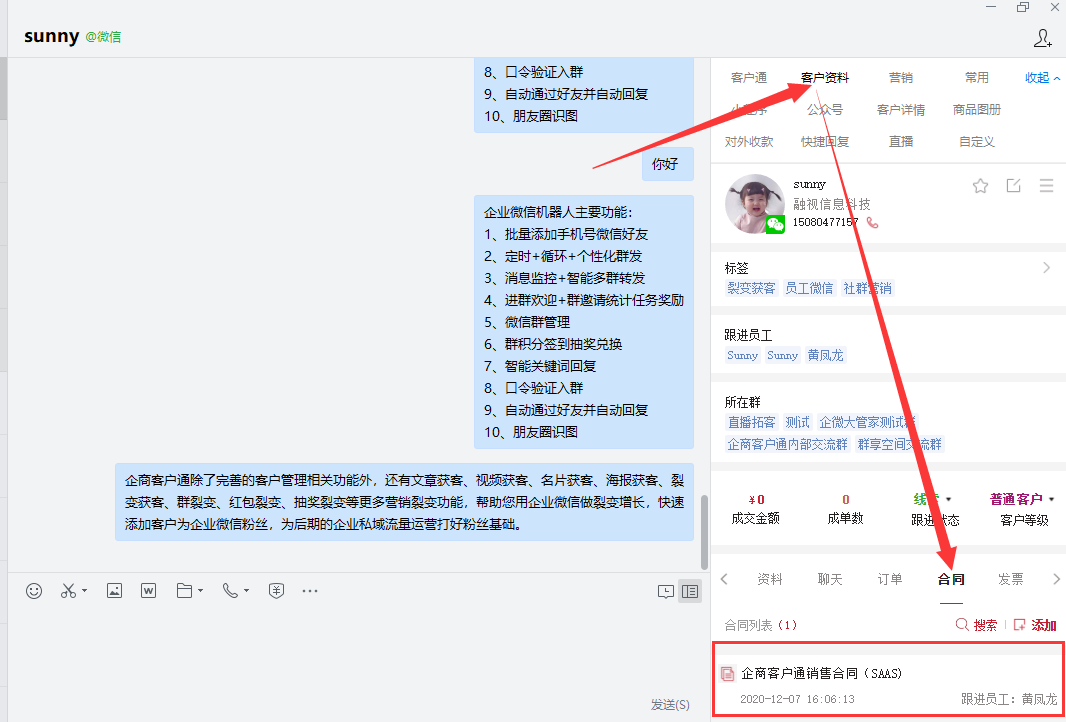Open dropdown arrow next to phone icon
This screenshot has width=1066, height=722.
coord(246,591)
